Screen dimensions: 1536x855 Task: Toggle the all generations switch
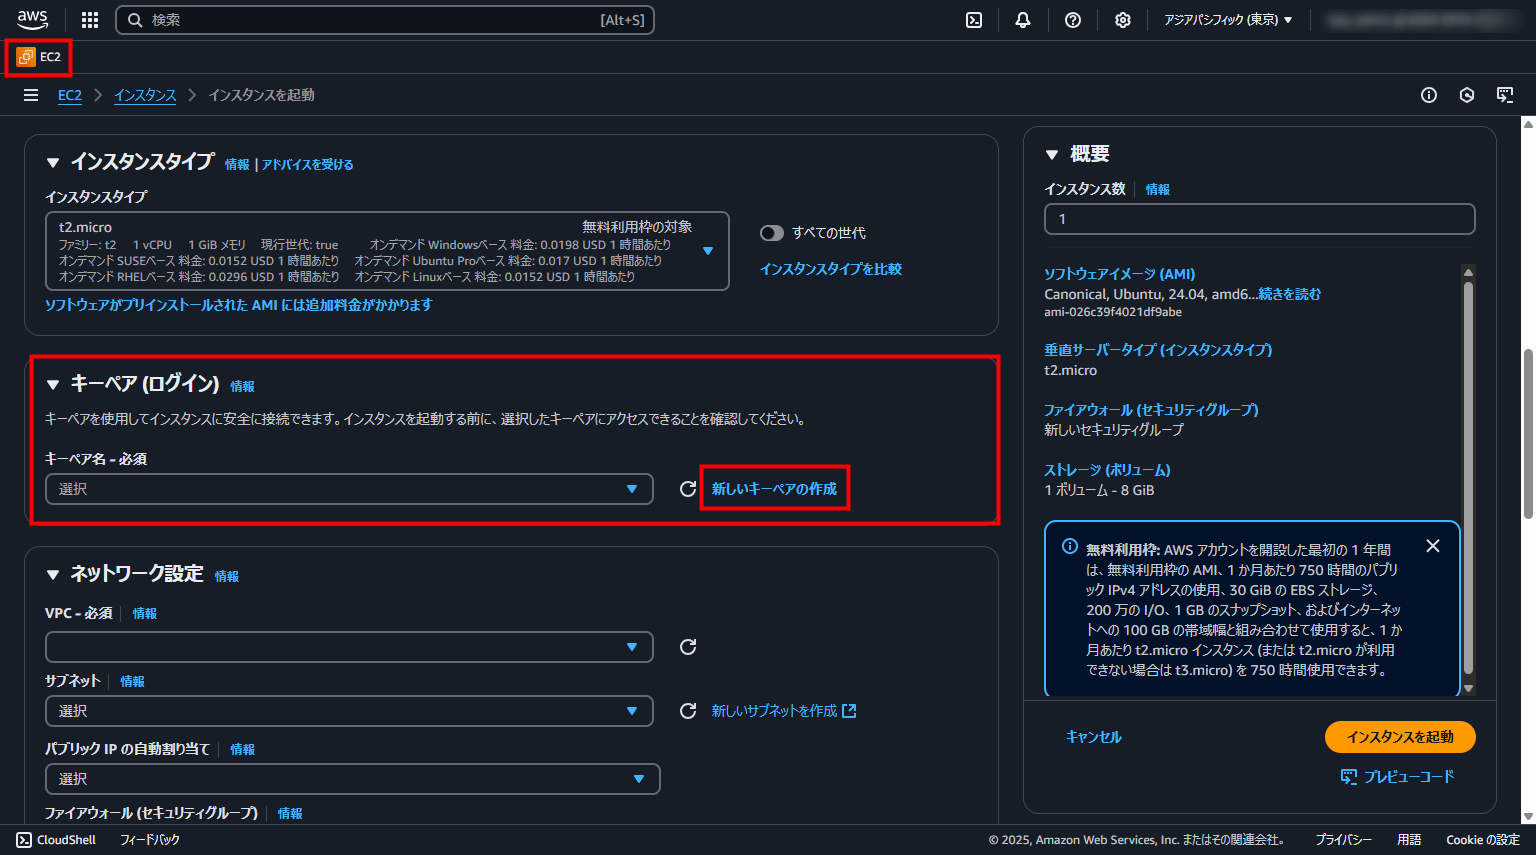point(772,233)
